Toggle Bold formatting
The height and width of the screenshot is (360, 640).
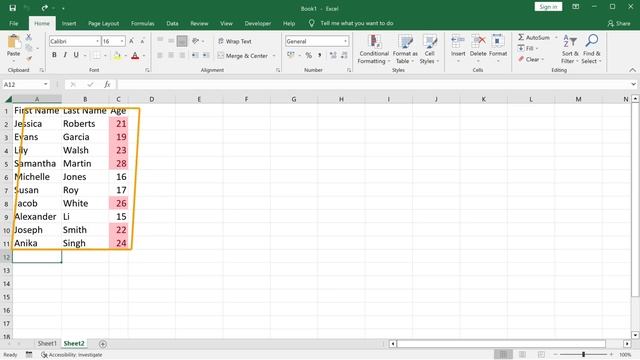coord(54,55)
